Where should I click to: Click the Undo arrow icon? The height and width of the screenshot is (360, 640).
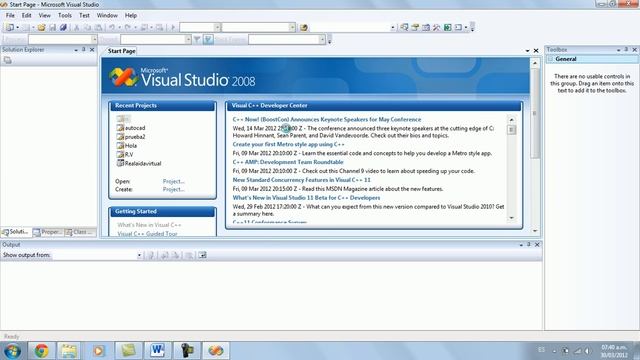111,27
